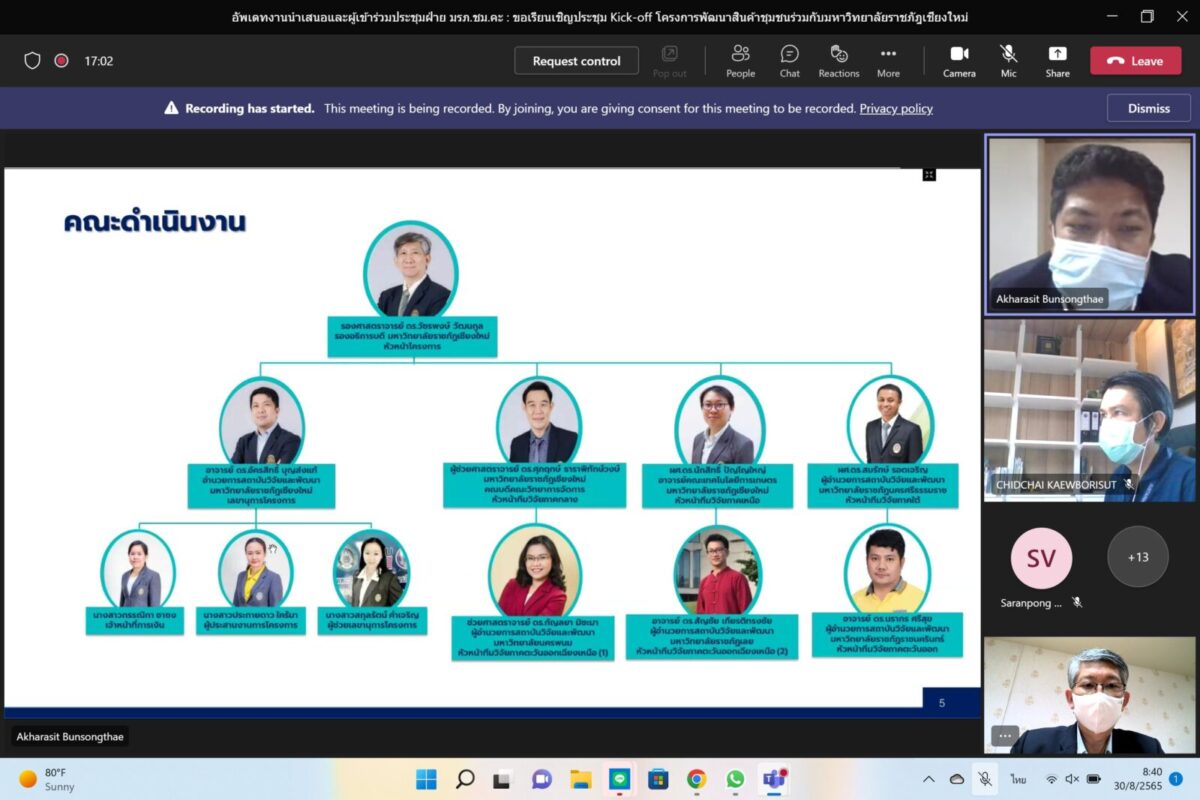
Task: Open the Reactions menu
Action: (838, 60)
